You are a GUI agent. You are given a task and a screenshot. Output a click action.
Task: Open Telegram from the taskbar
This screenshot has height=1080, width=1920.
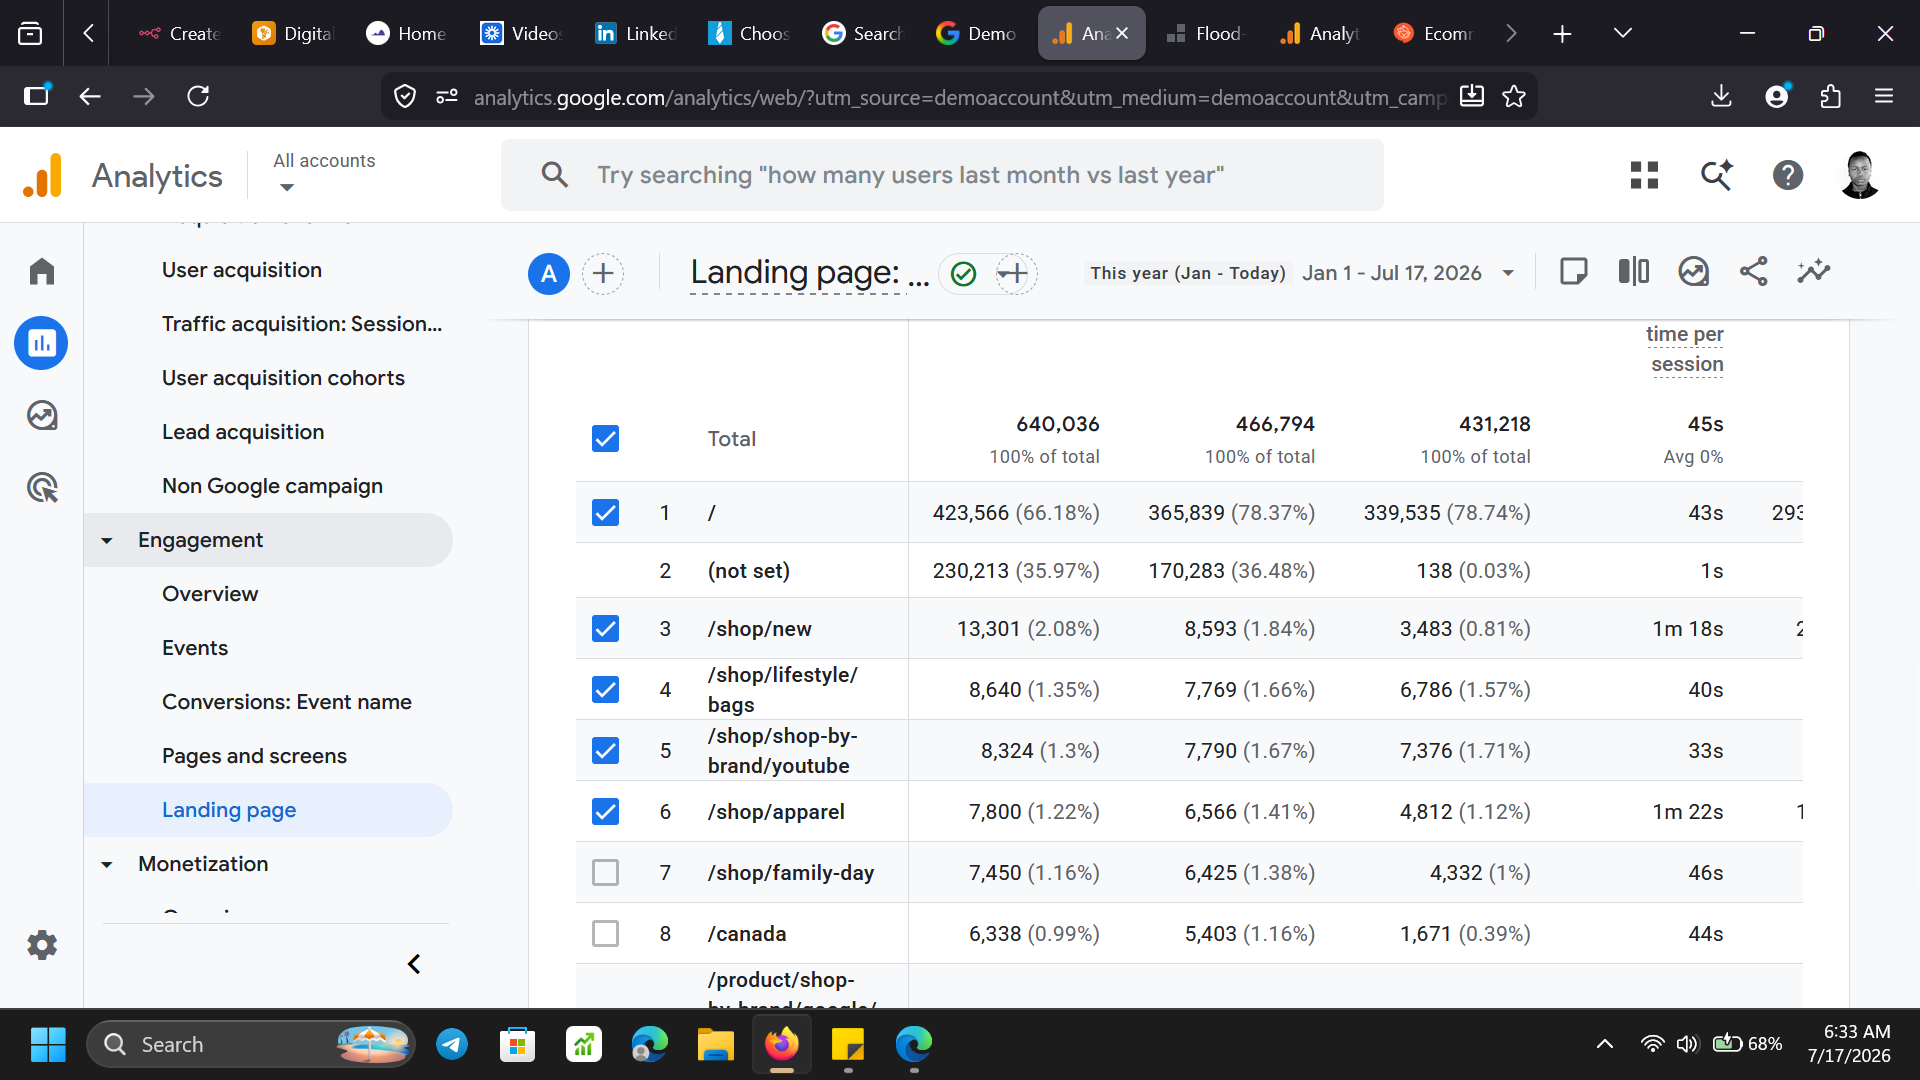click(x=452, y=1044)
